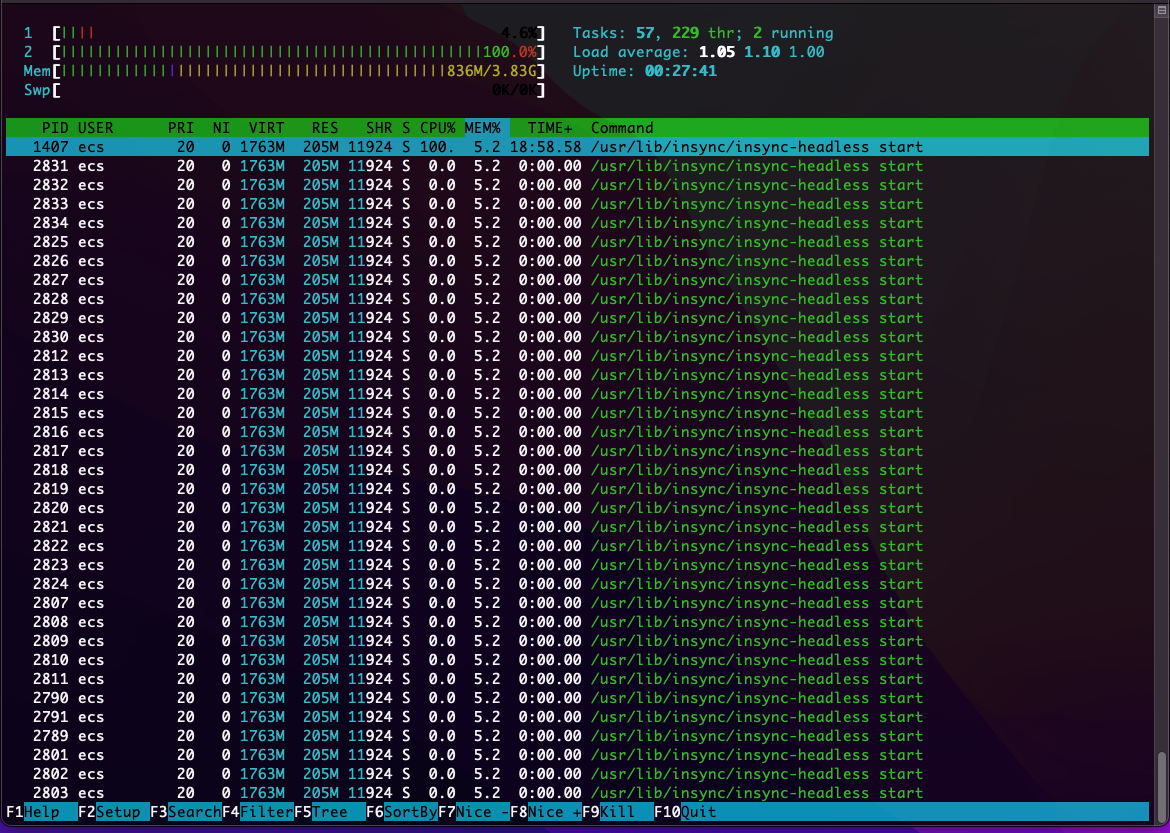Click Nice + to lower priority
Screen dimensions: 1170x833
point(551,812)
